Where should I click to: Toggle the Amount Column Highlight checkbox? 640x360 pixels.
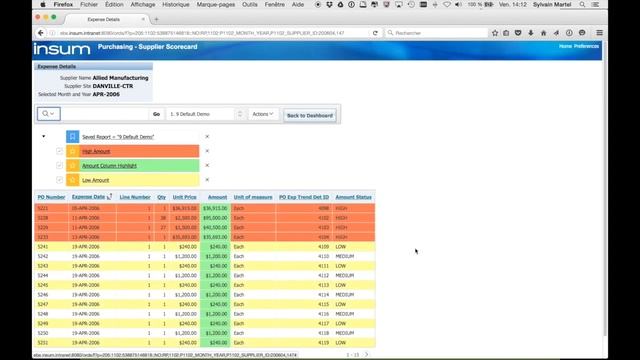(59, 165)
